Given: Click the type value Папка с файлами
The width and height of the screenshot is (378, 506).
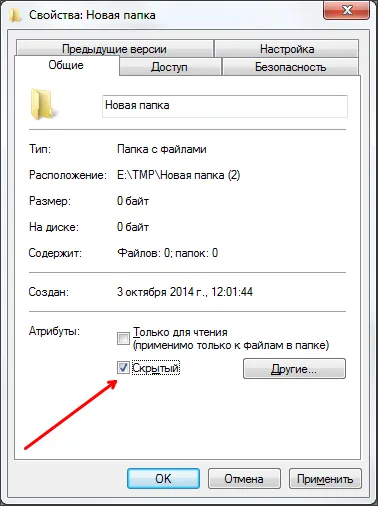Looking at the screenshot, I should tap(162, 149).
